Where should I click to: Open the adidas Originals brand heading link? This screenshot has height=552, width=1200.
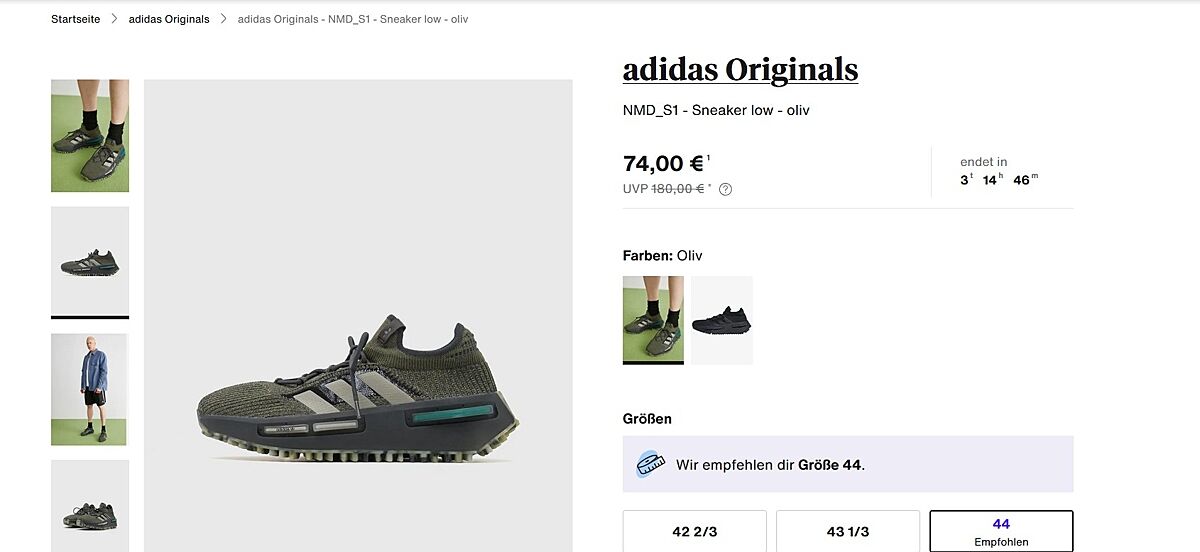(x=740, y=70)
